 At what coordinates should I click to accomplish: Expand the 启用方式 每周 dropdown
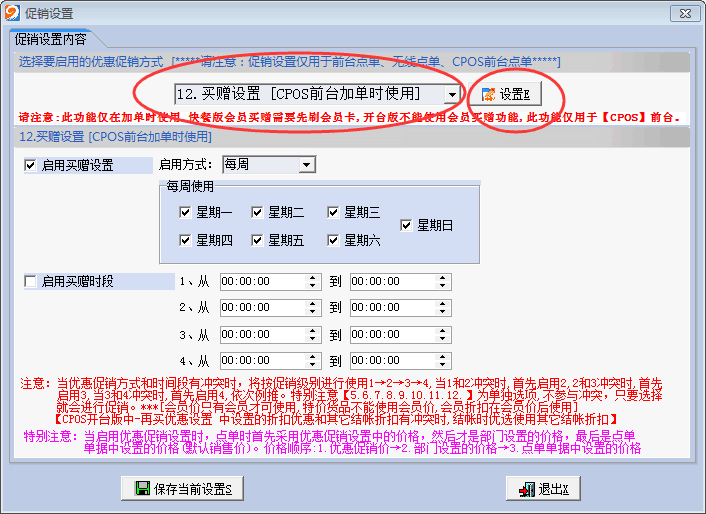pyautogui.click(x=306, y=165)
